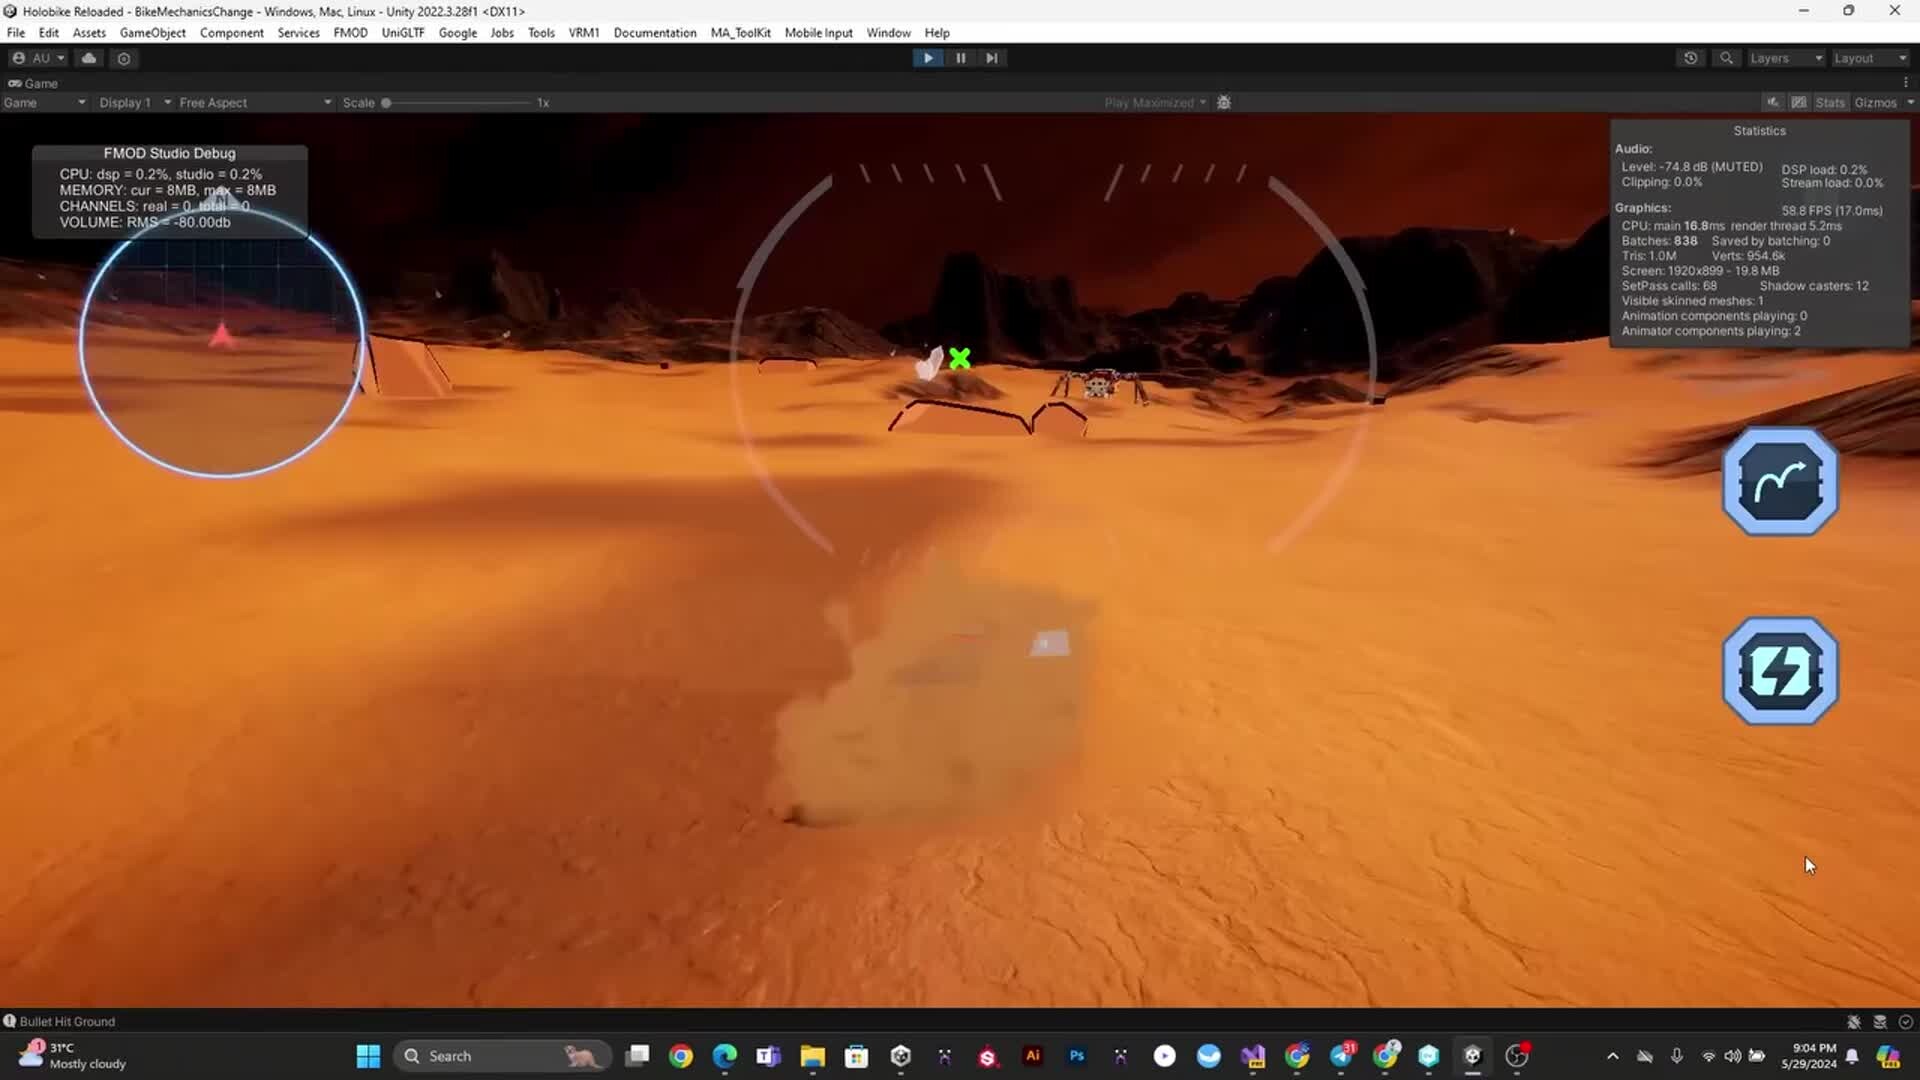Select the account settings gear icon
This screenshot has height=1080, width=1920.
[124, 58]
